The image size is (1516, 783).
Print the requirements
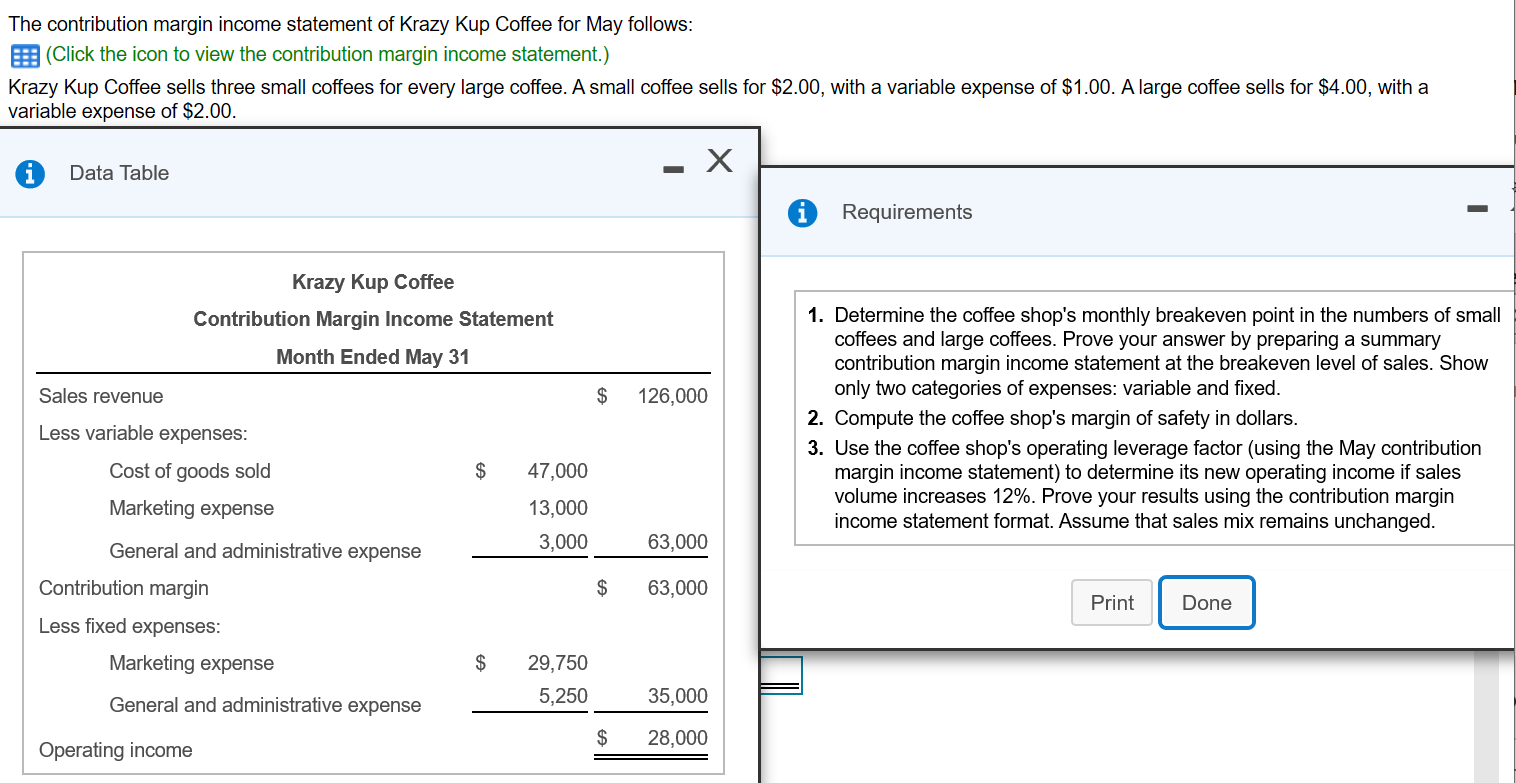pos(1112,603)
